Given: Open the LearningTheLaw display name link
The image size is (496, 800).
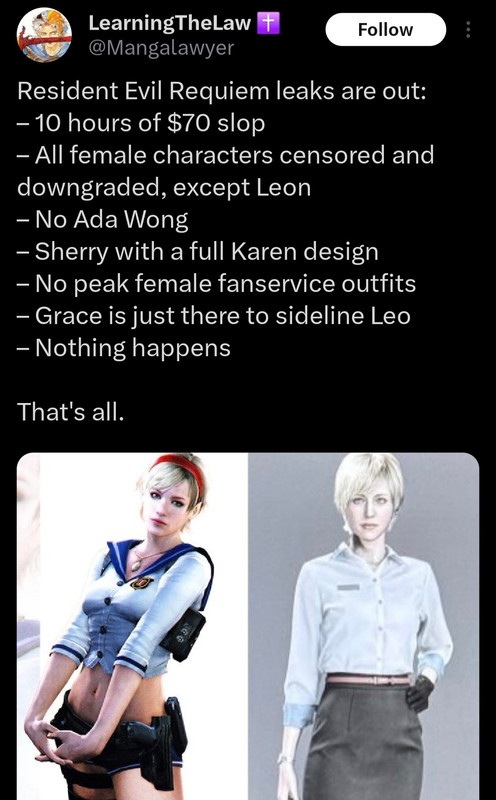Looking at the screenshot, I should (x=170, y=23).
